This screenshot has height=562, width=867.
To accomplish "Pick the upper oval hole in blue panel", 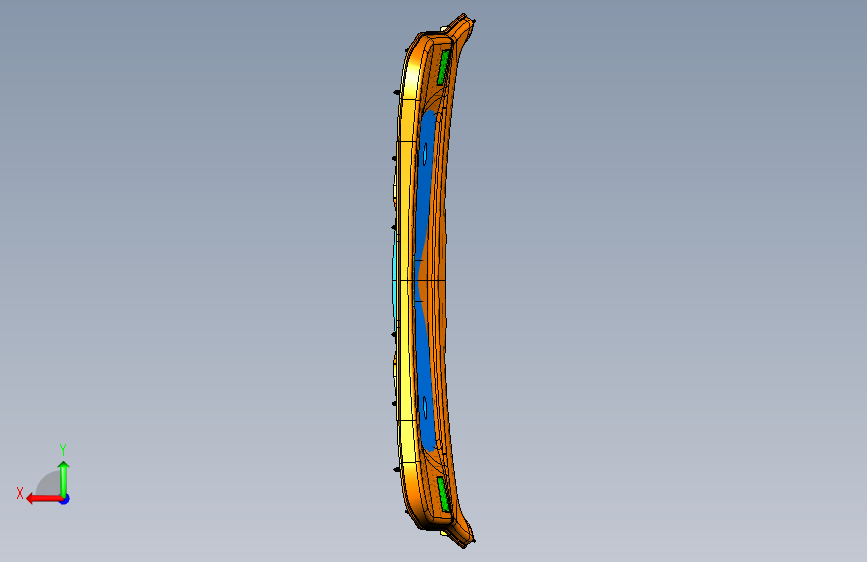I will (425, 154).
